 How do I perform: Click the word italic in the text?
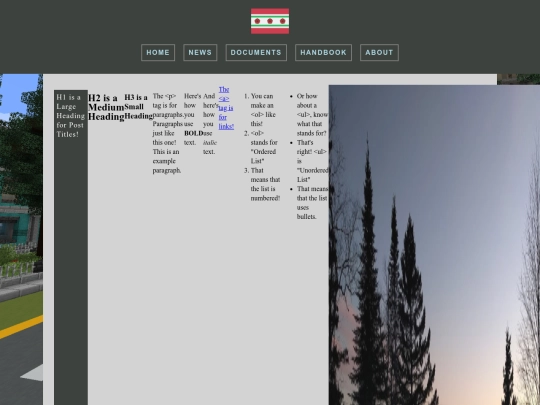pos(210,142)
